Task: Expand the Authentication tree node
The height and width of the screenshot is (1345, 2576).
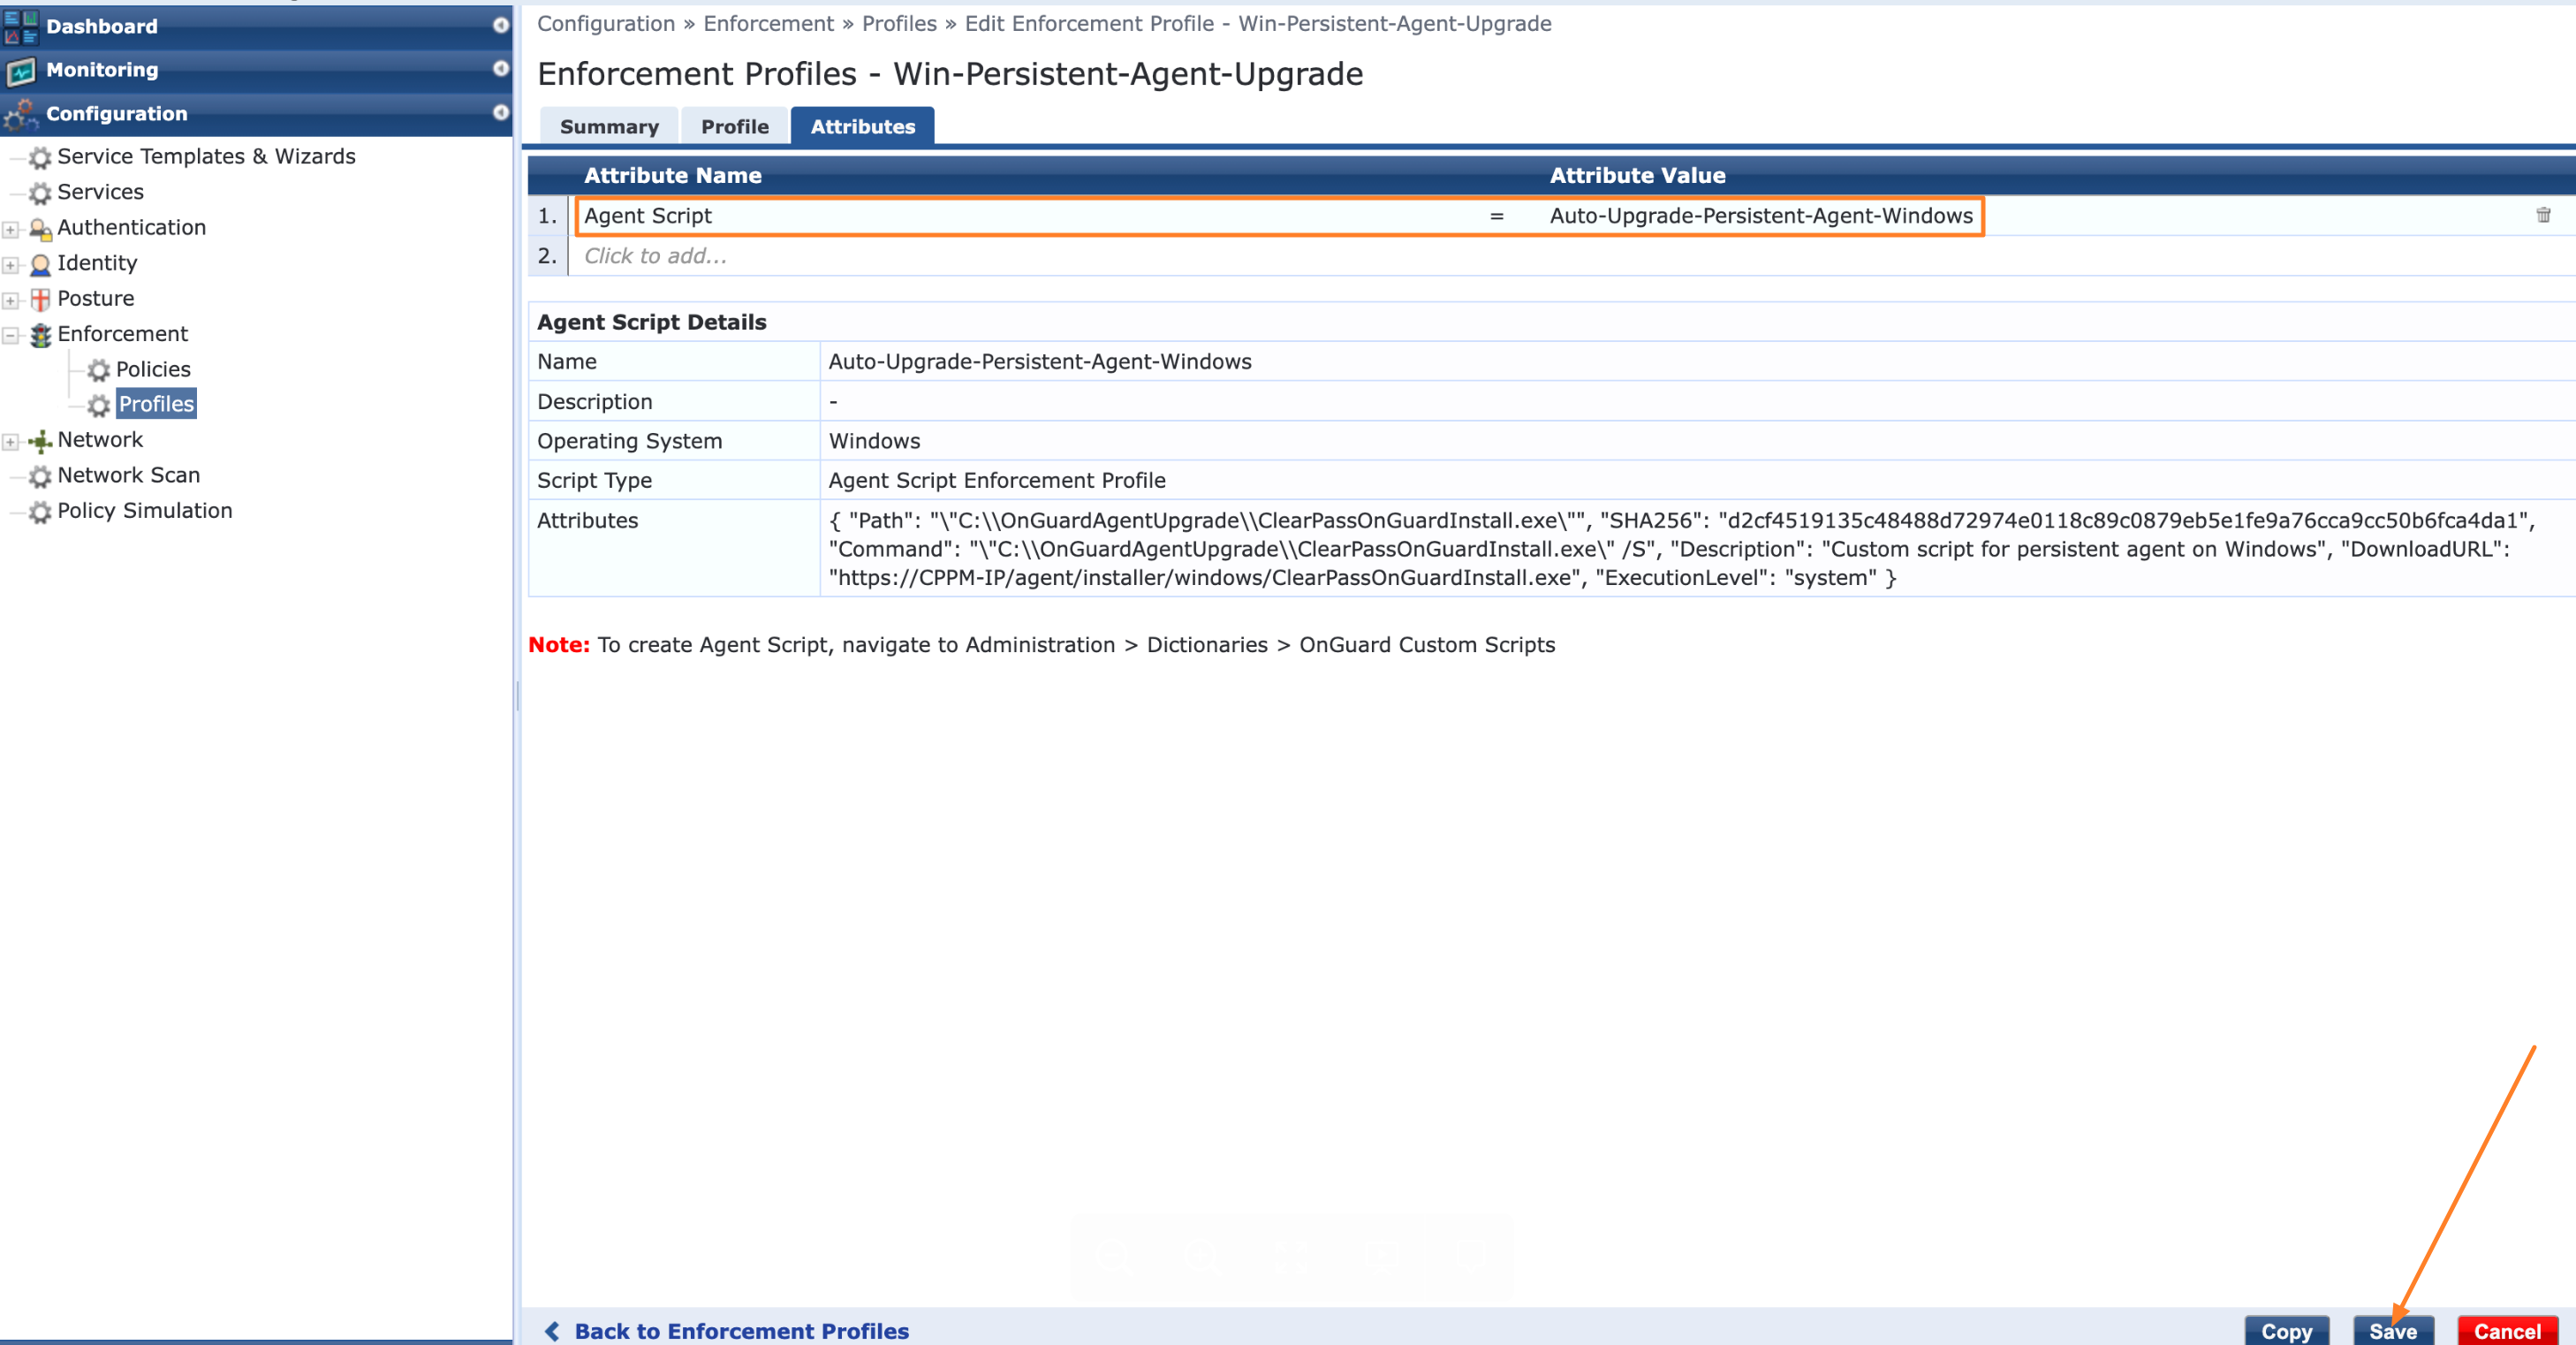Action: pyautogui.click(x=10, y=229)
